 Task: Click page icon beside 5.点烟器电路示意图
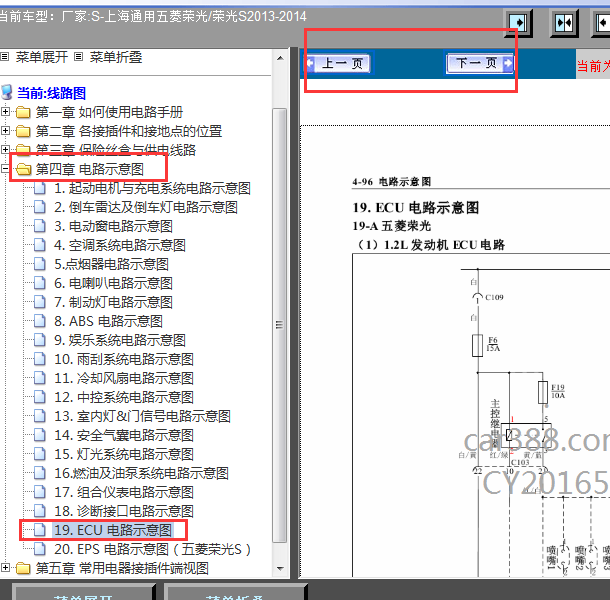[40, 264]
